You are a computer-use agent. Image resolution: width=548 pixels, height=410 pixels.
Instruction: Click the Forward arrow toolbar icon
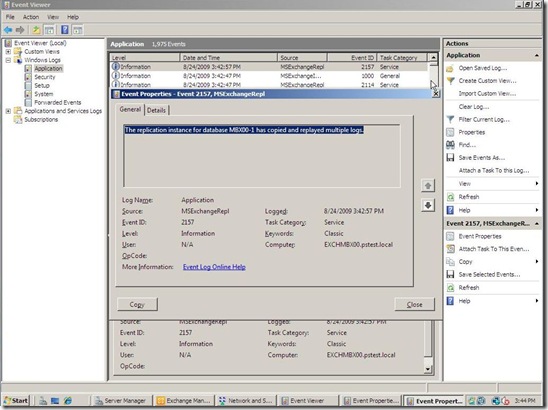[20, 30]
